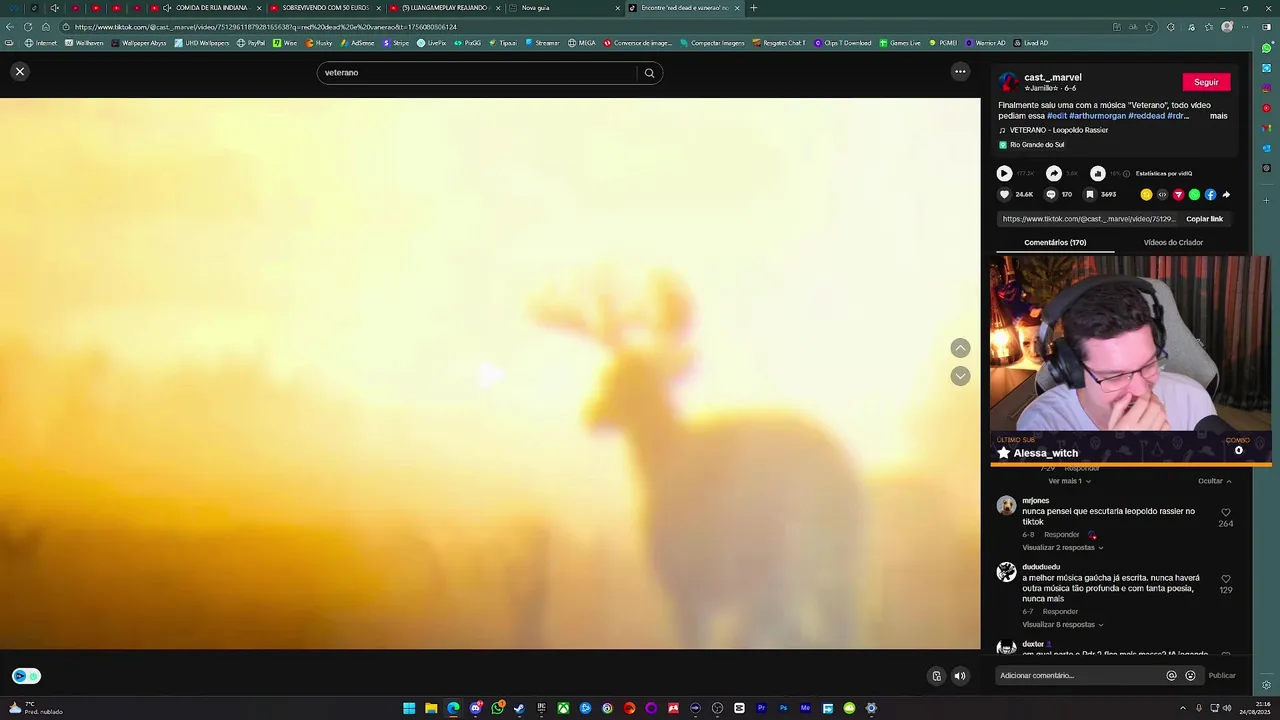Toggle the floating player pill button
Screen dimensions: 1280x720
click(26, 676)
